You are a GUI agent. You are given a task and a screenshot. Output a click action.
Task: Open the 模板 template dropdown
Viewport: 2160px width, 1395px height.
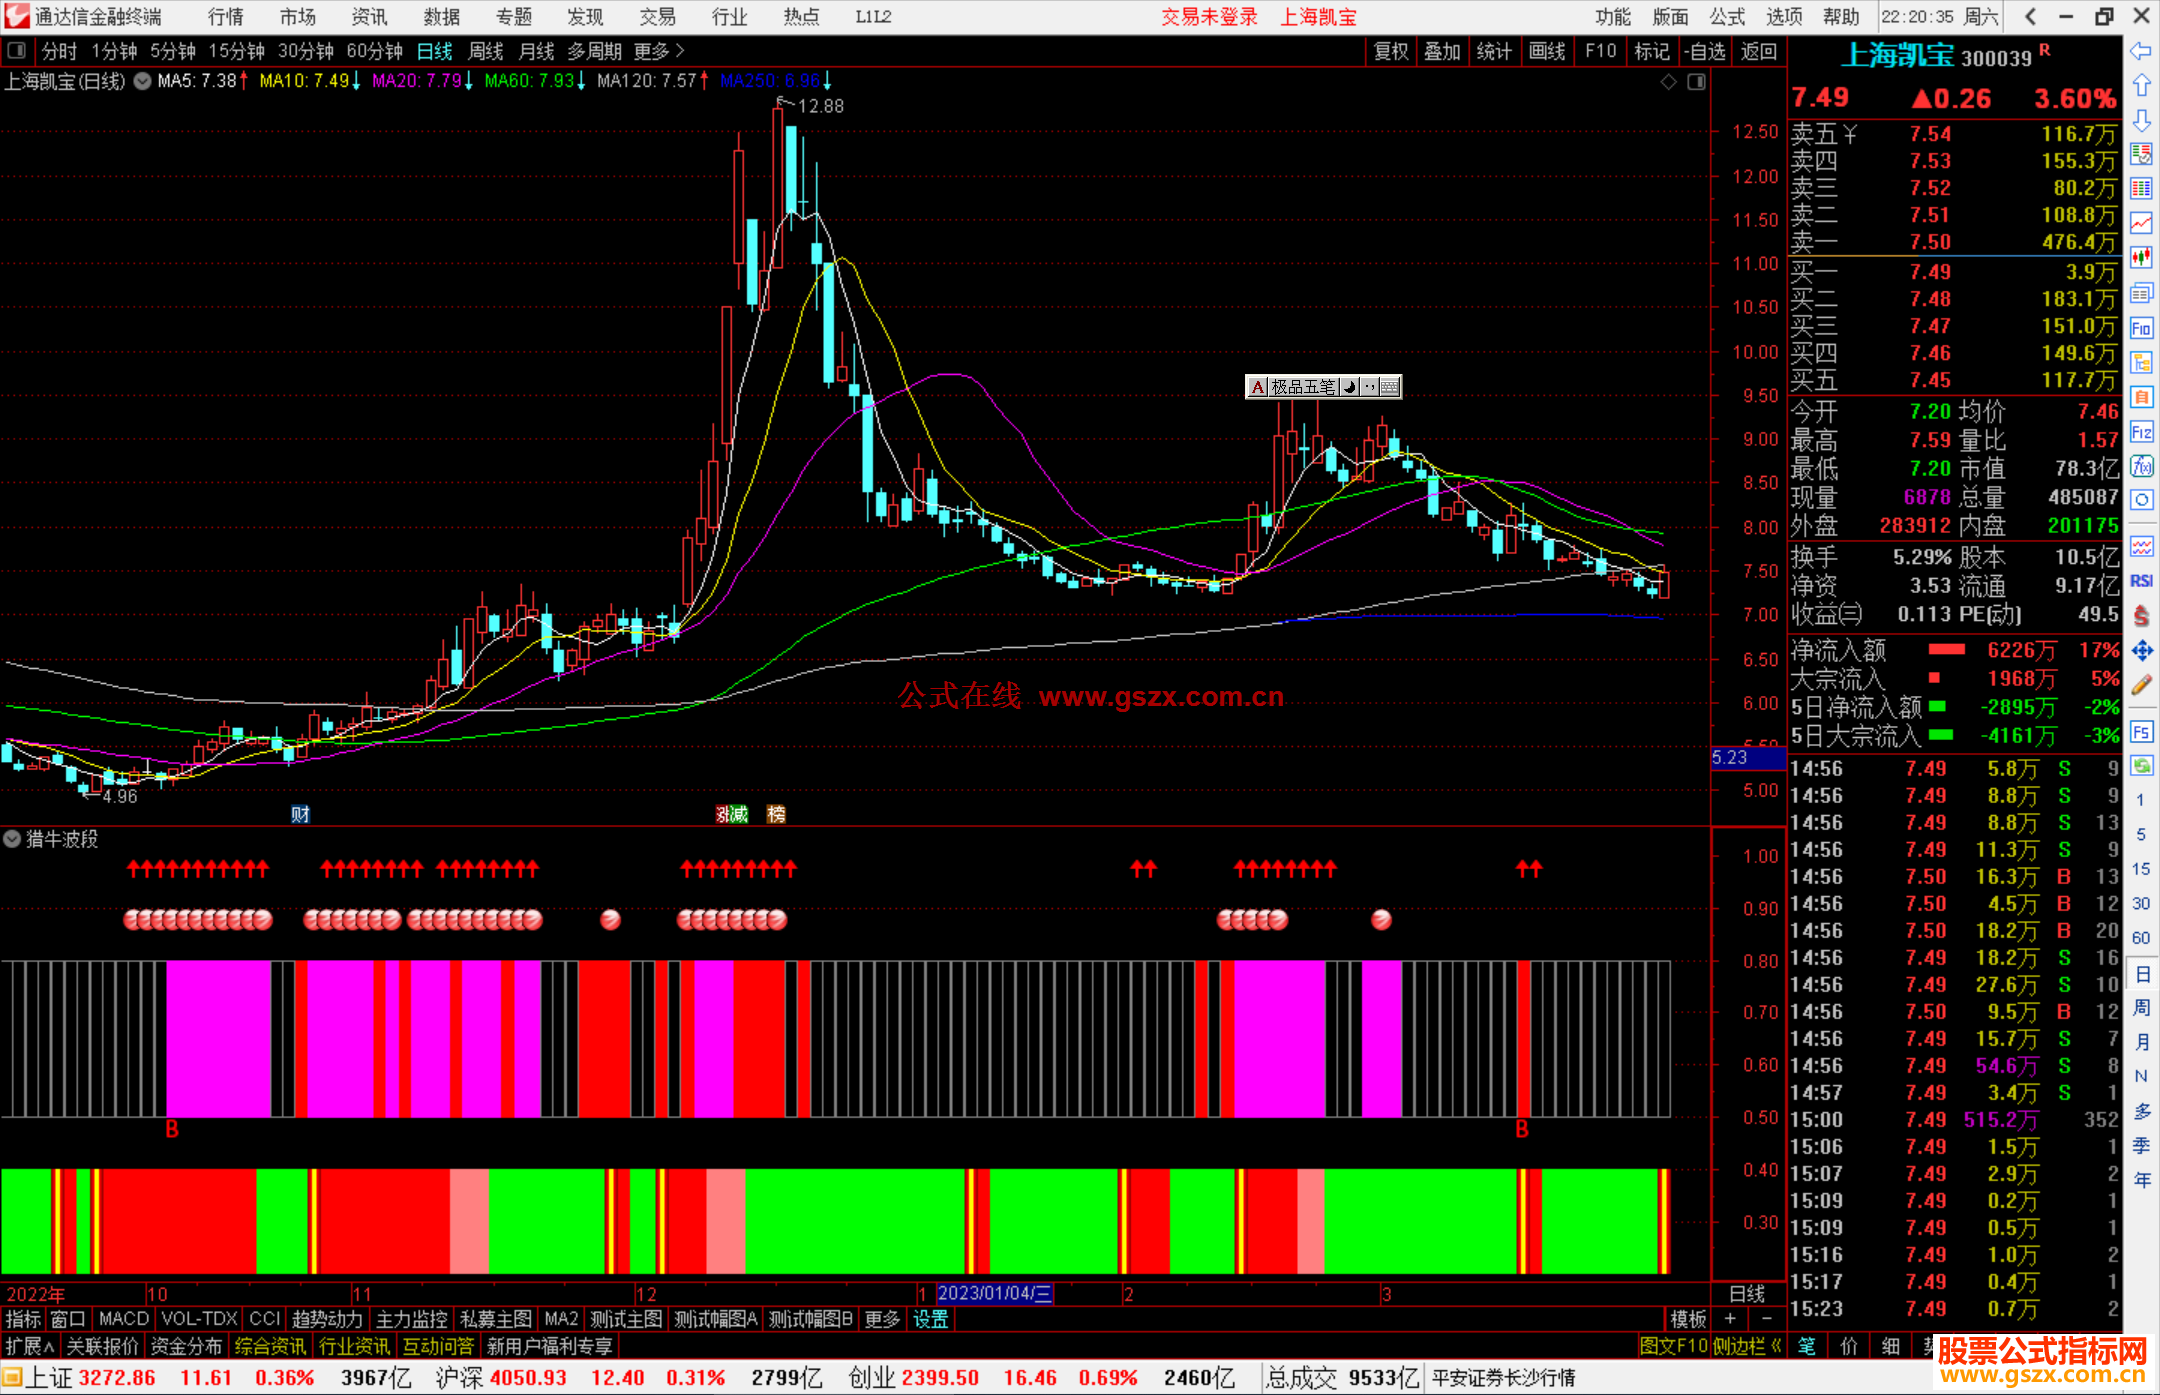pyautogui.click(x=1688, y=1319)
